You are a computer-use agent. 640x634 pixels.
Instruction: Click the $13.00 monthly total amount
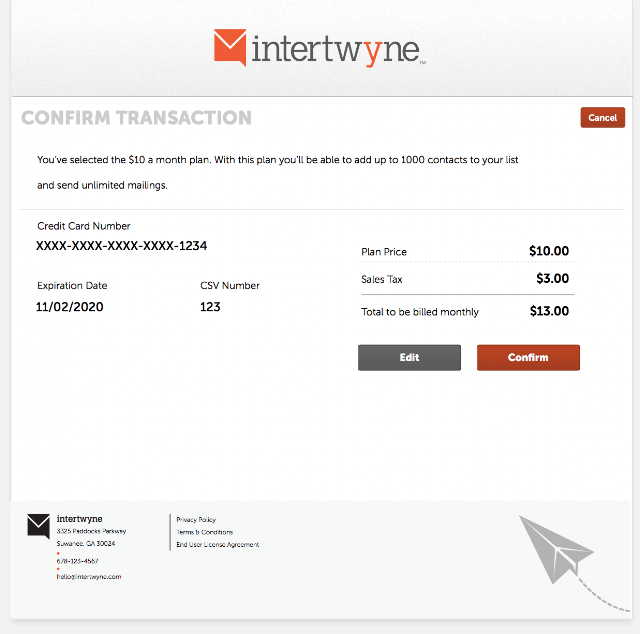click(549, 311)
